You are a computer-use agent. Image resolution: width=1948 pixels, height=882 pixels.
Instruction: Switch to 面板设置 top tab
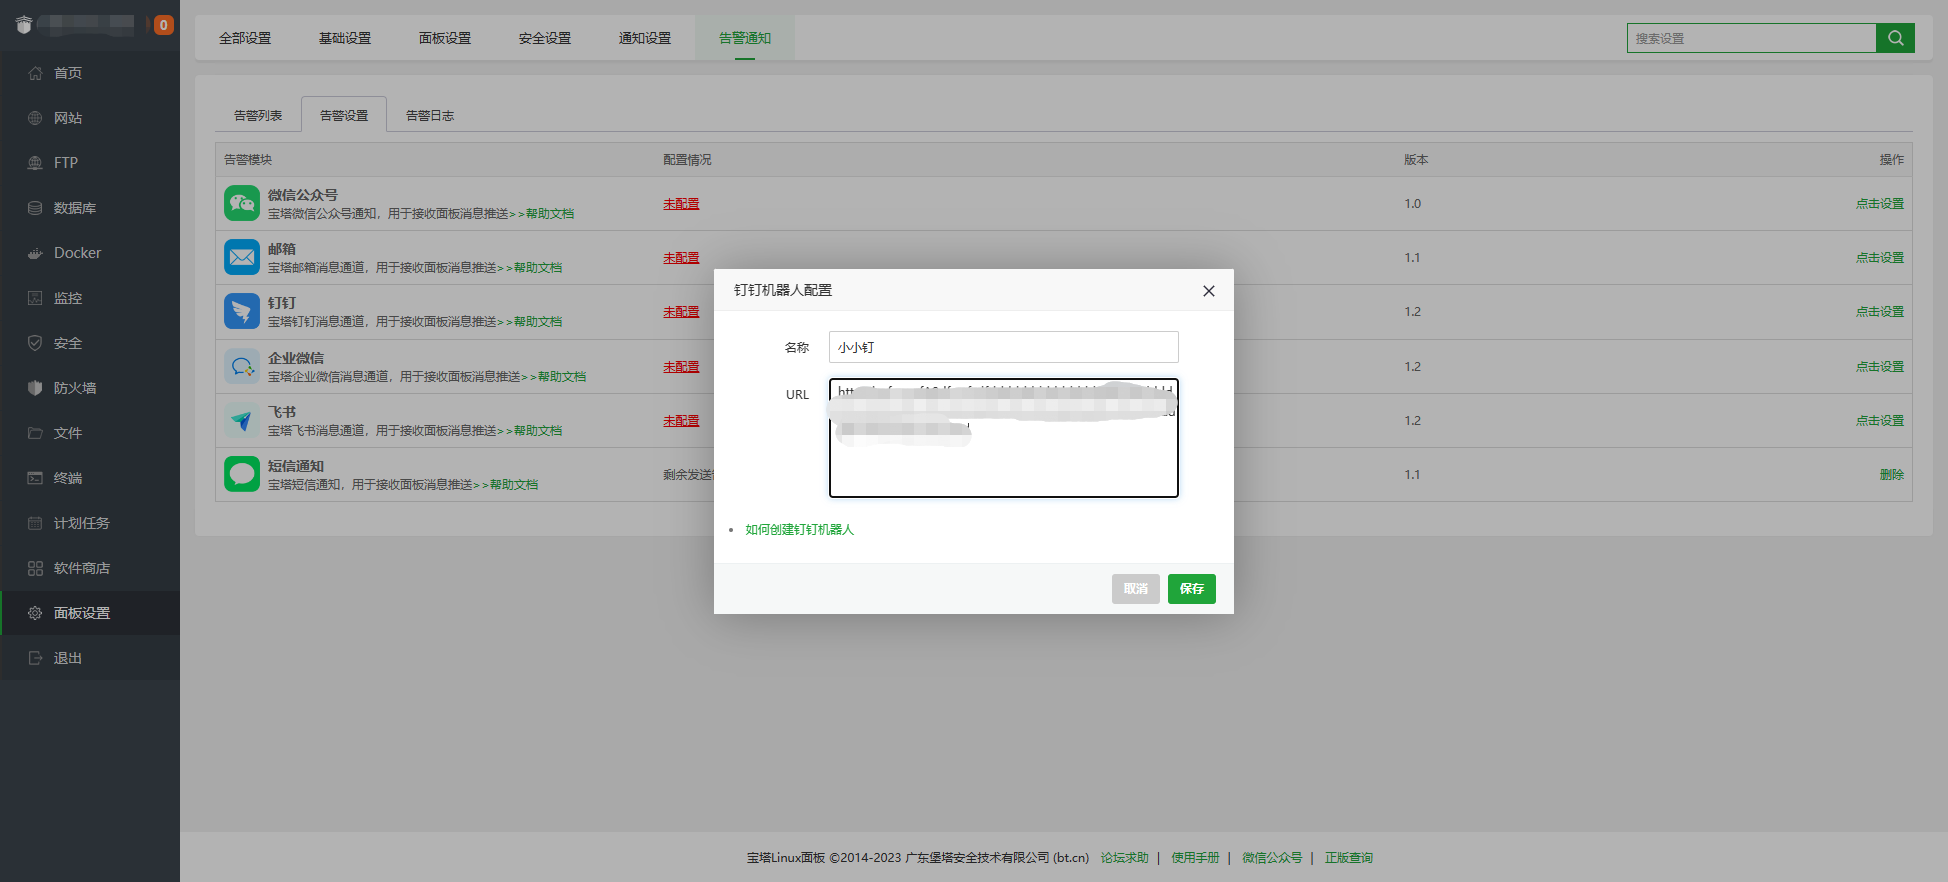point(445,38)
